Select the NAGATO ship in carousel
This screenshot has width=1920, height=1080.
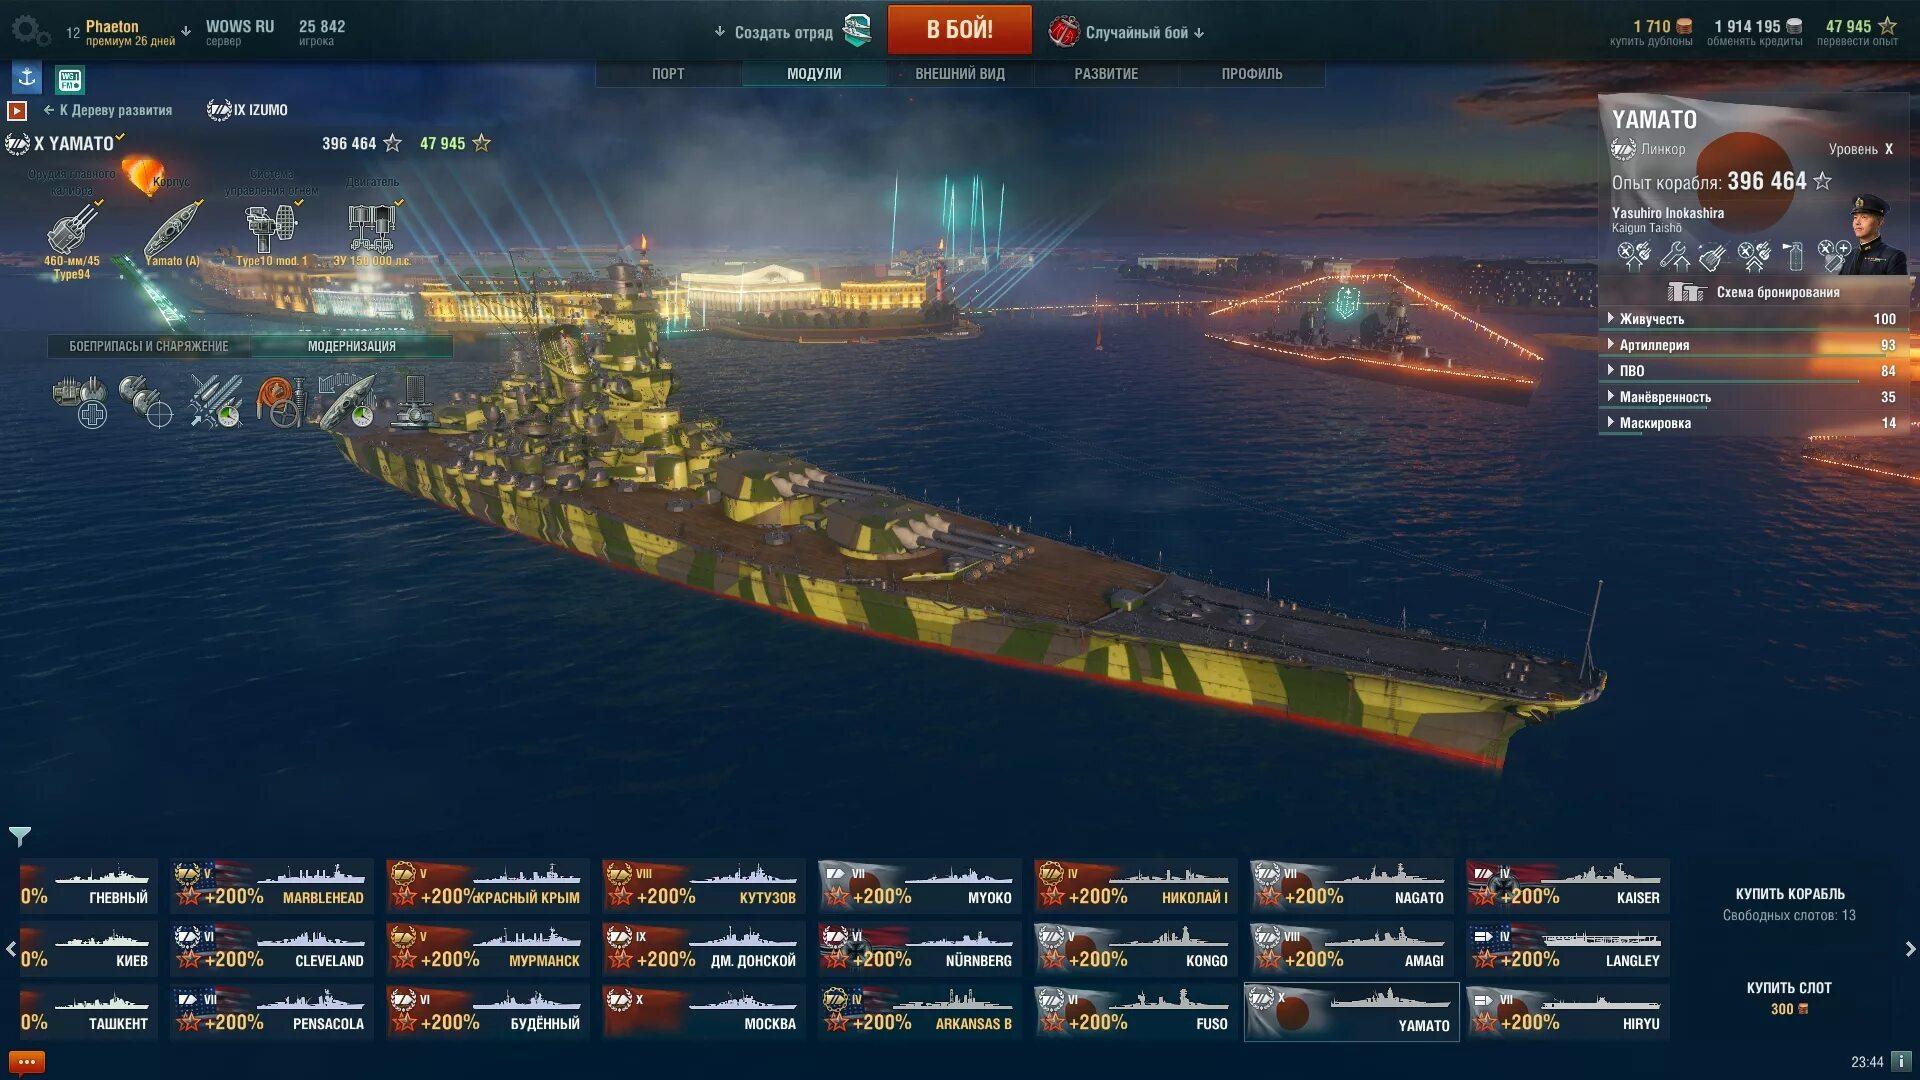coord(1351,886)
